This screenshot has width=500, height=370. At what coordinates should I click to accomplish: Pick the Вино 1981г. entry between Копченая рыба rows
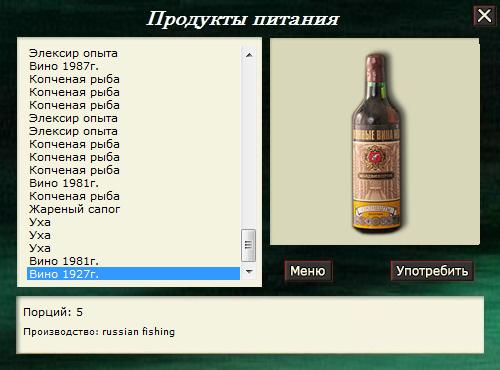point(133,183)
